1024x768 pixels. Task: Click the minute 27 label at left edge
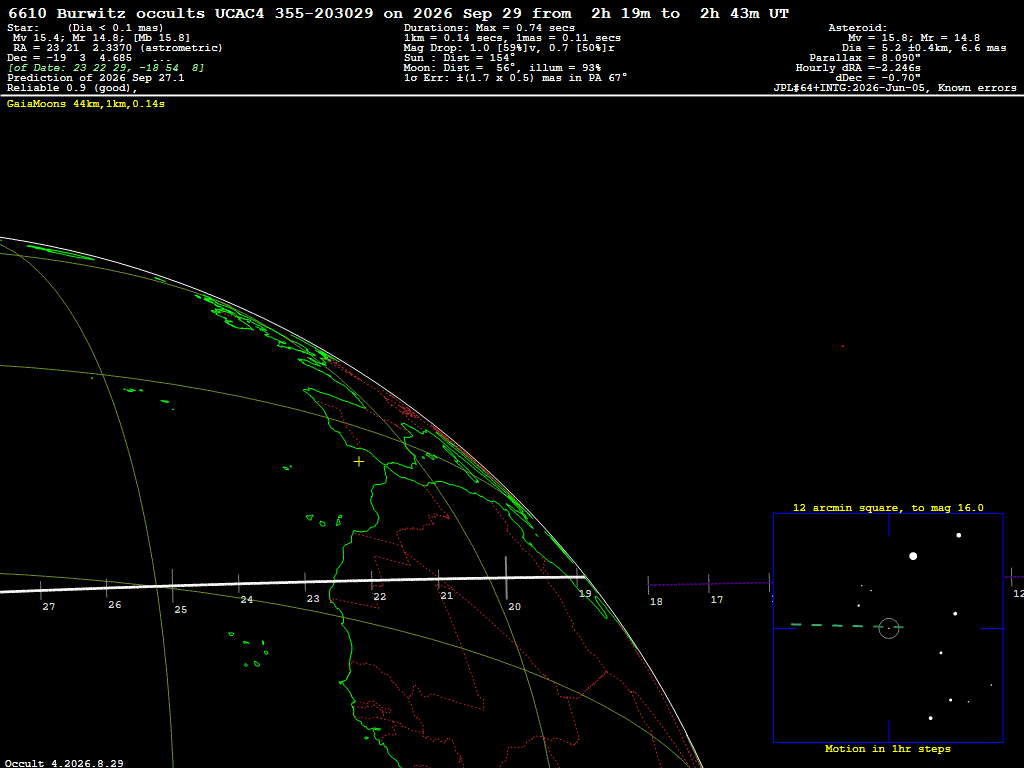coord(49,607)
